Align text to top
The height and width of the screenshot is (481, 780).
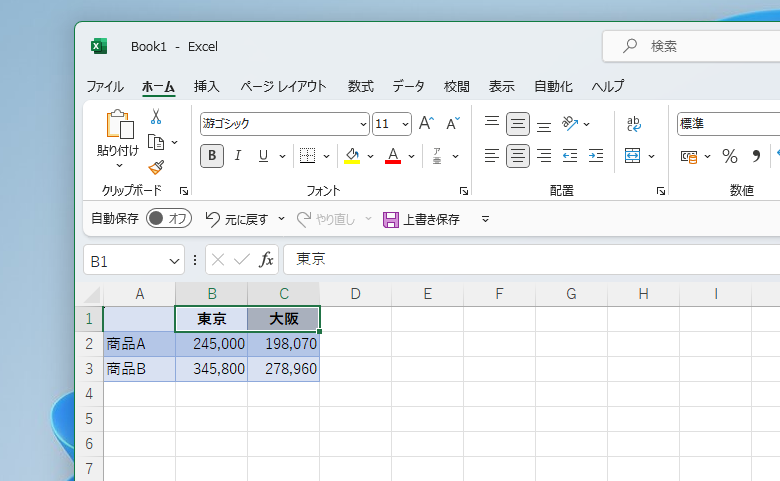tap(491, 124)
